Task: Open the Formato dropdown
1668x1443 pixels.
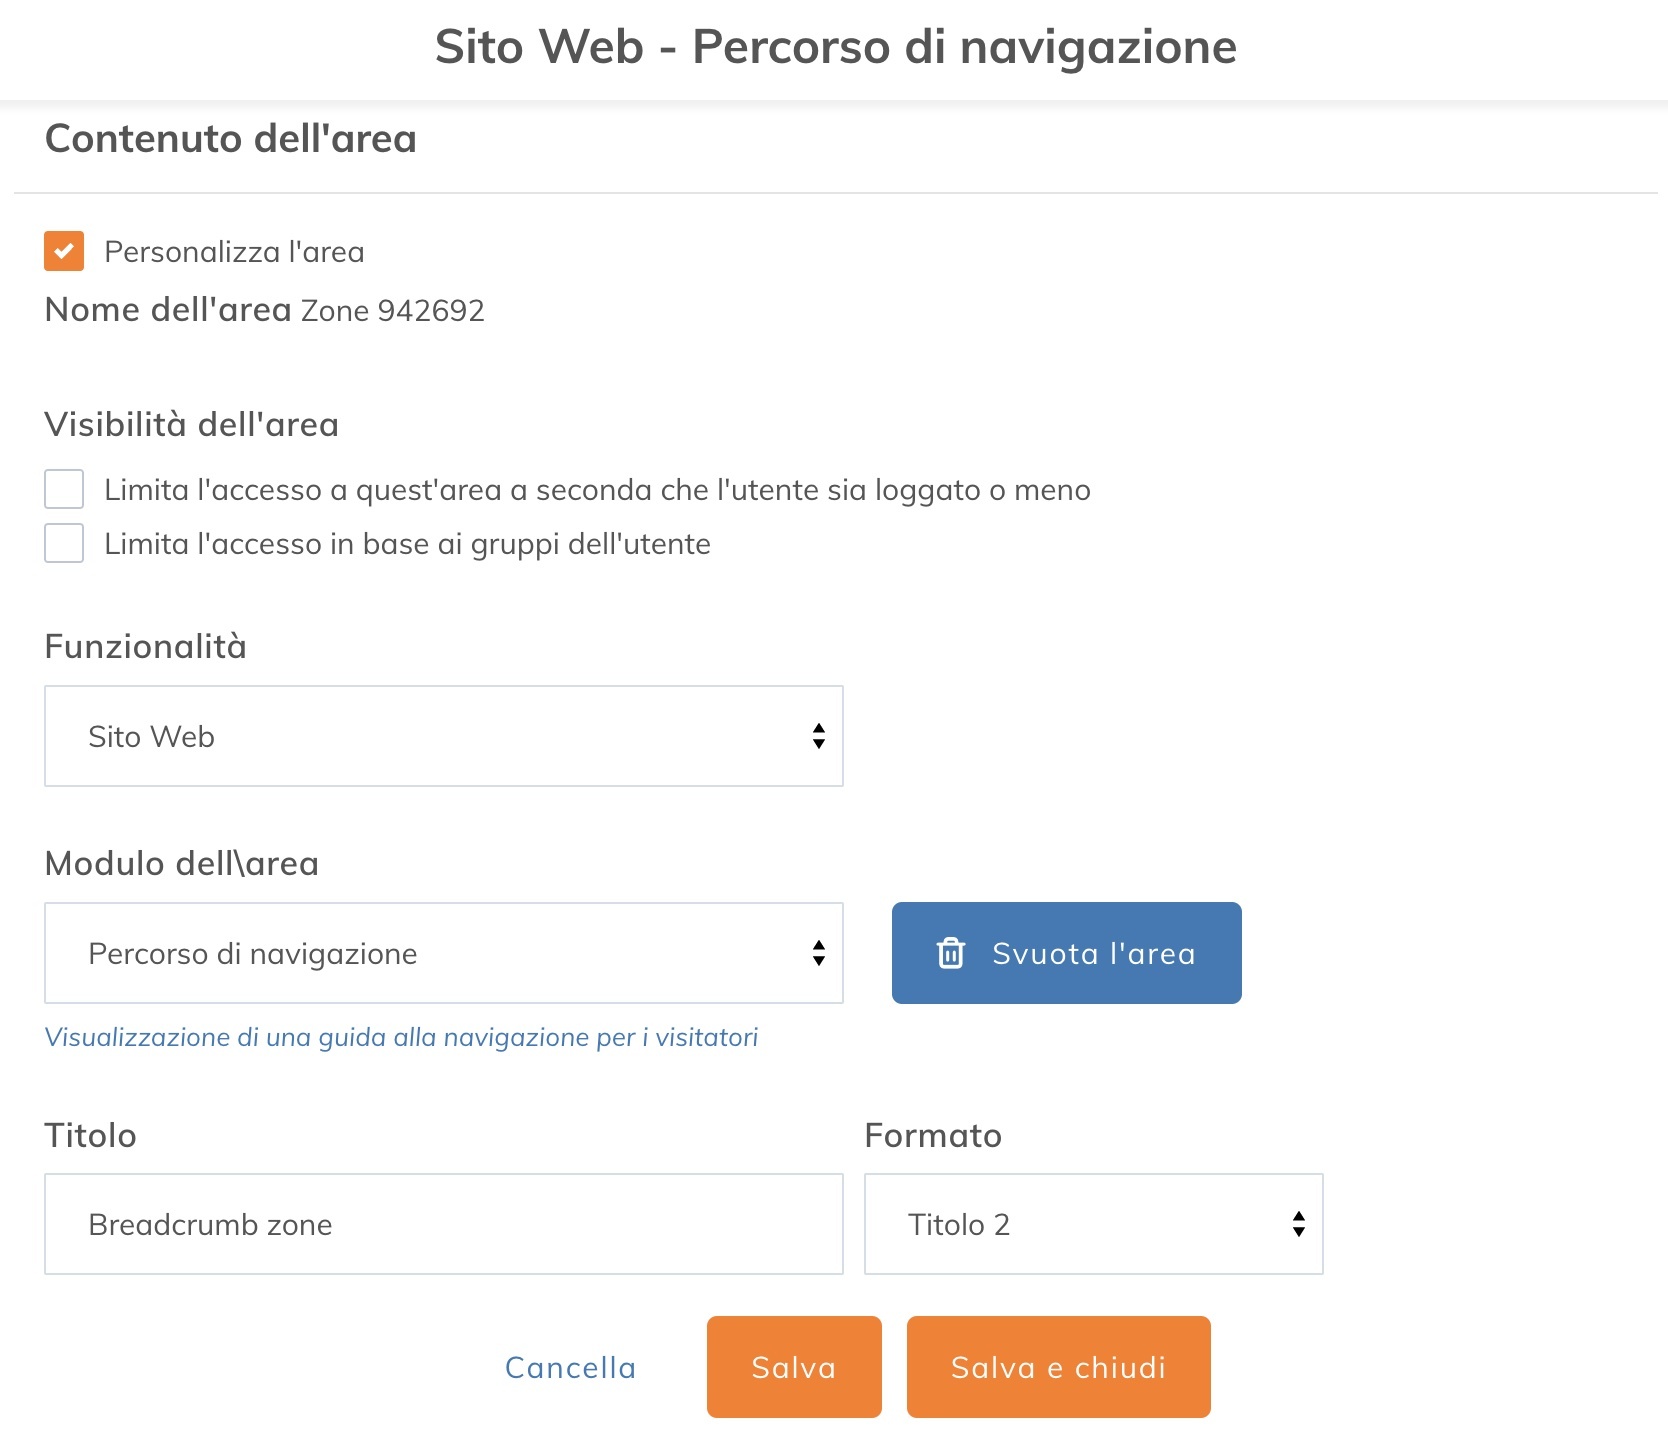Action: click(1092, 1224)
